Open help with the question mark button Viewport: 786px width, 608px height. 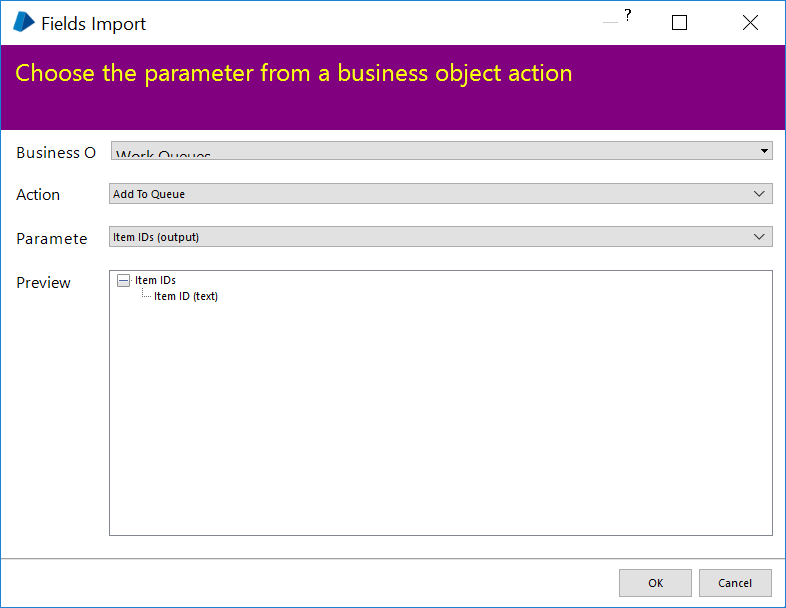[627, 16]
